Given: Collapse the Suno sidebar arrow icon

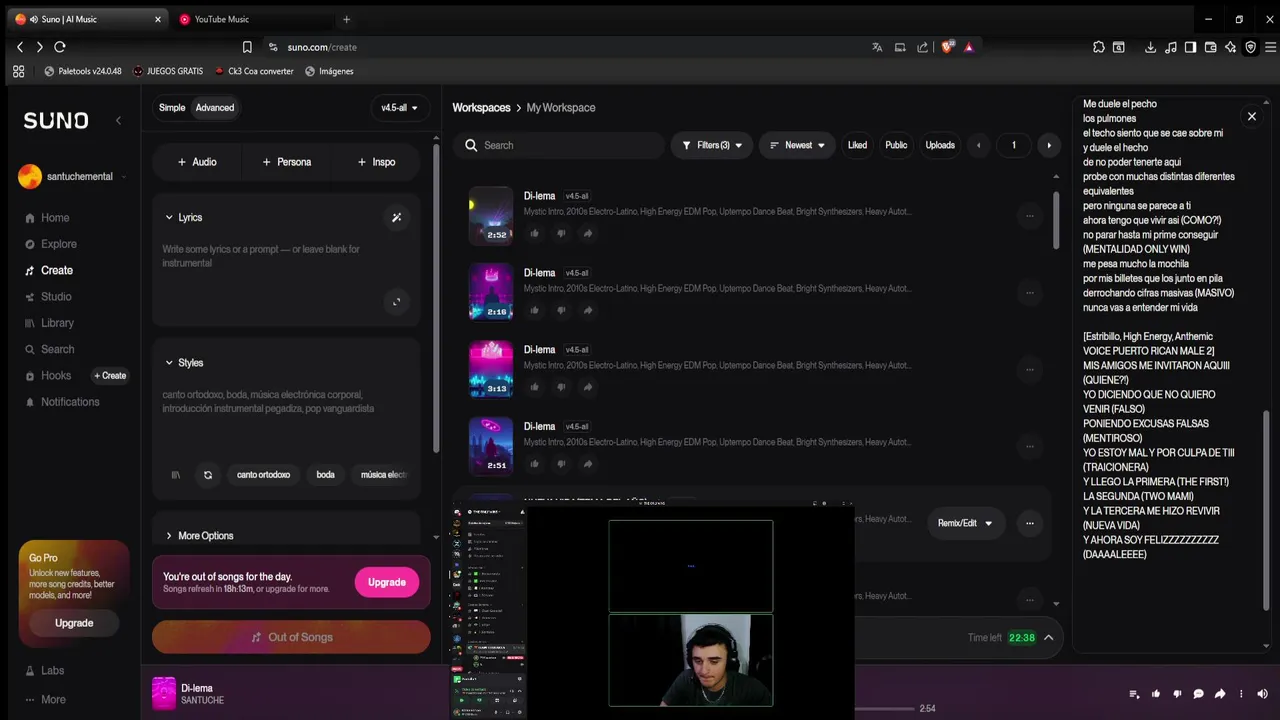Looking at the screenshot, I should tap(118, 121).
